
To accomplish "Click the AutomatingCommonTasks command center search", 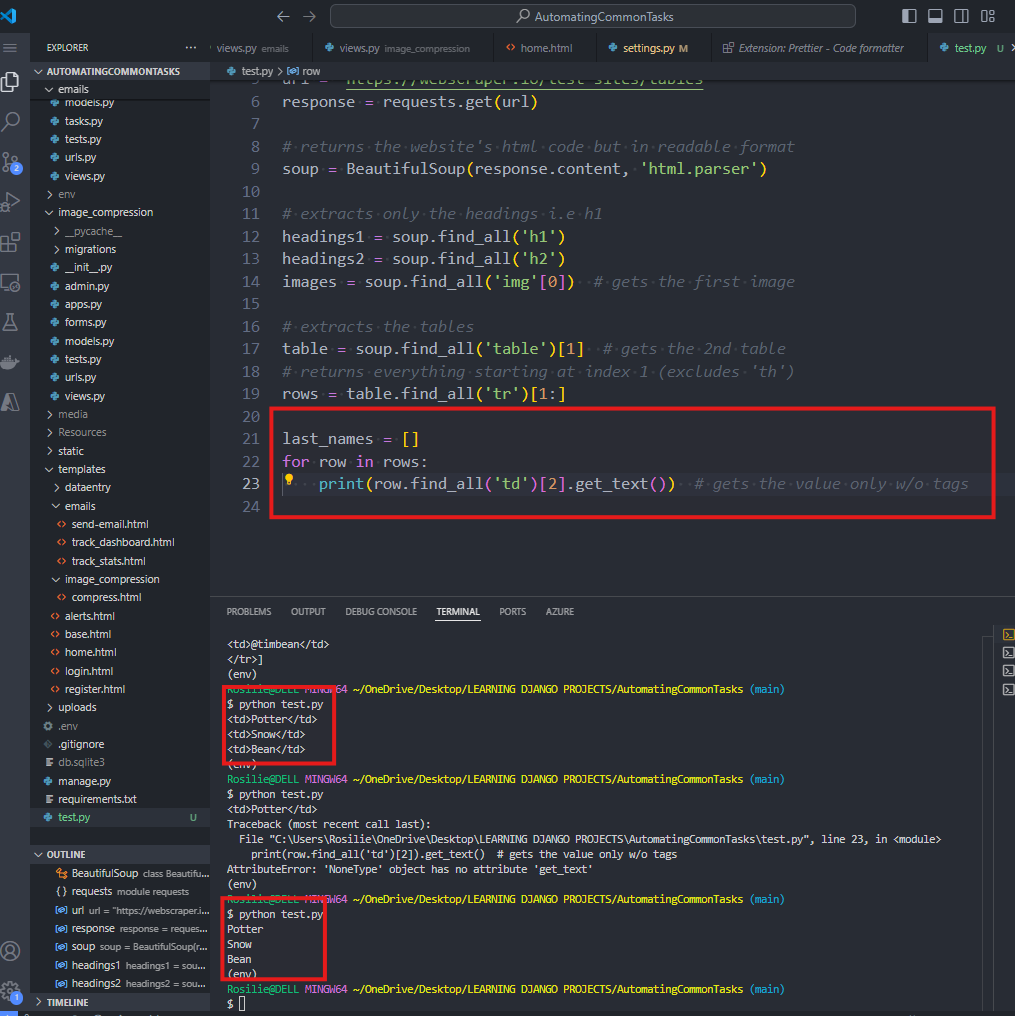I will [x=592, y=17].
